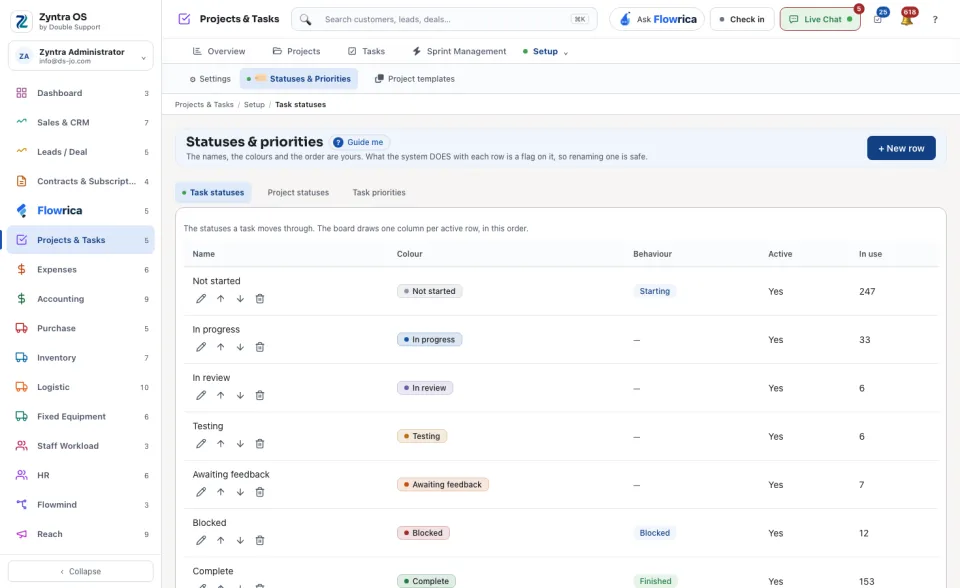Click the Check in button
The height and width of the screenshot is (588, 960).
pyautogui.click(x=742, y=19)
